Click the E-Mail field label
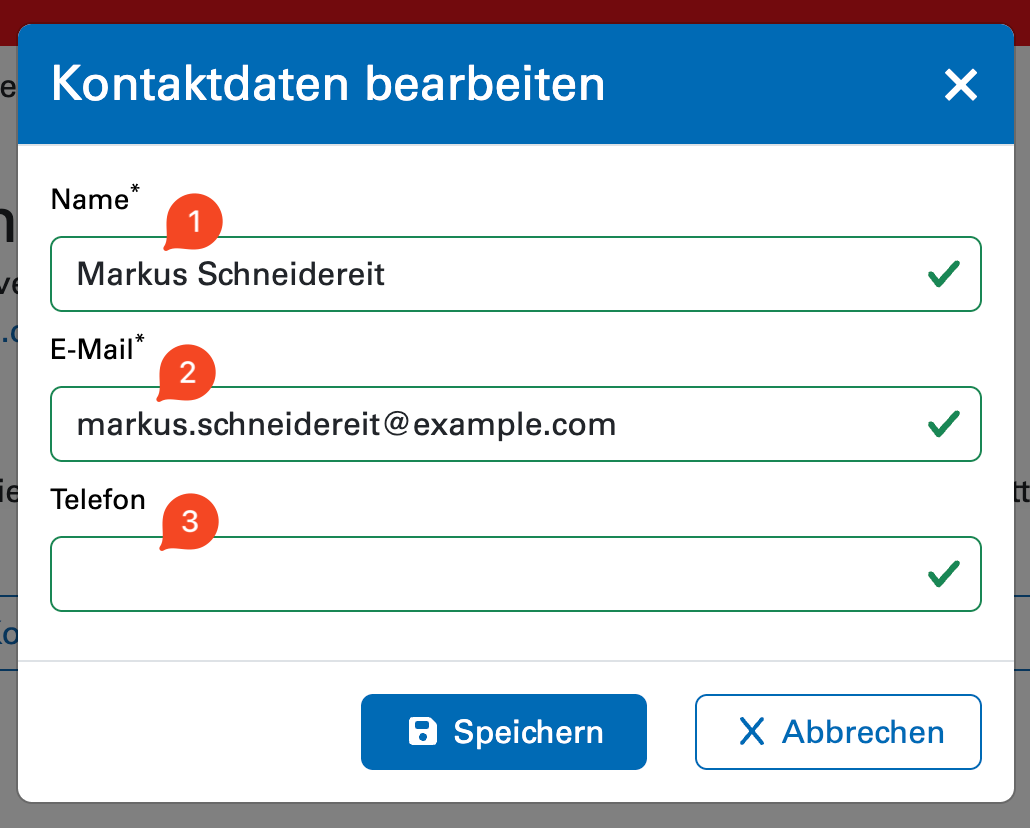This screenshot has width=1030, height=828. click(92, 350)
